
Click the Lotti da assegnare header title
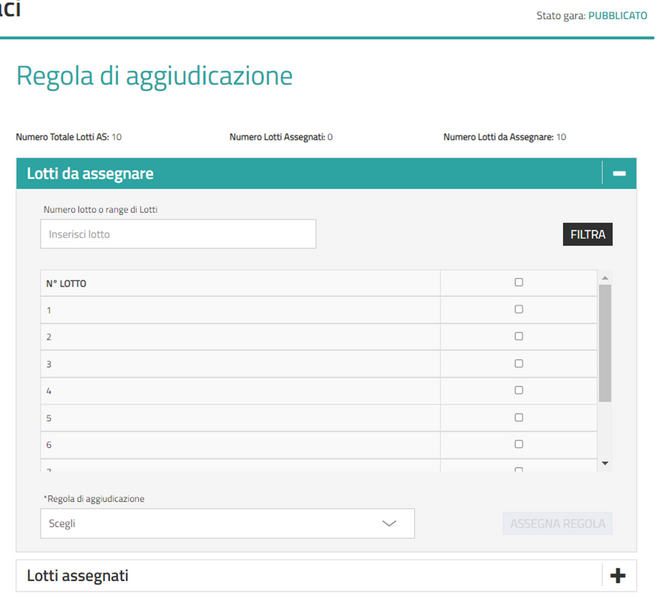click(90, 174)
